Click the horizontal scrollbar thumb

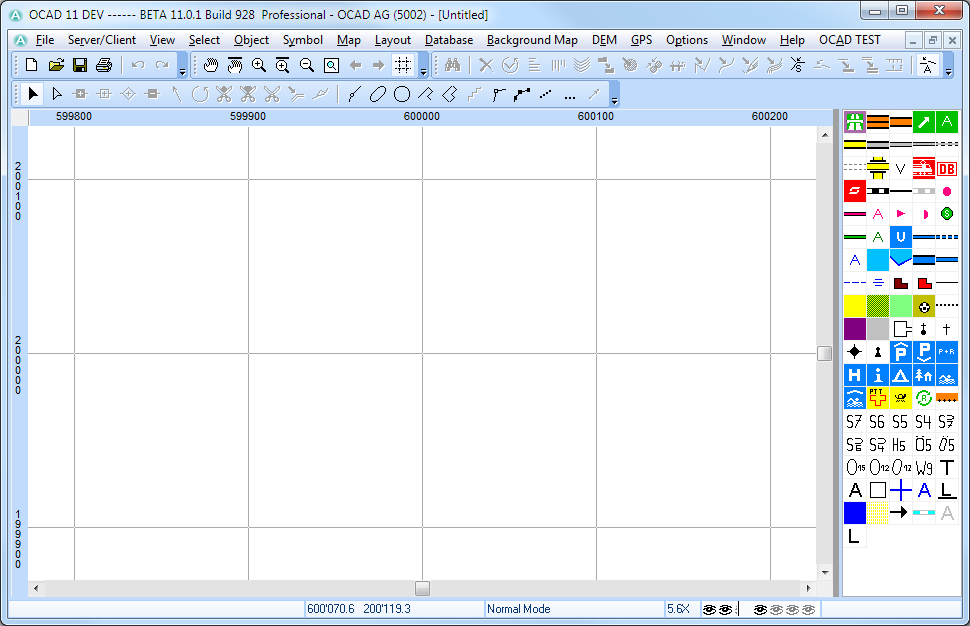(423, 588)
